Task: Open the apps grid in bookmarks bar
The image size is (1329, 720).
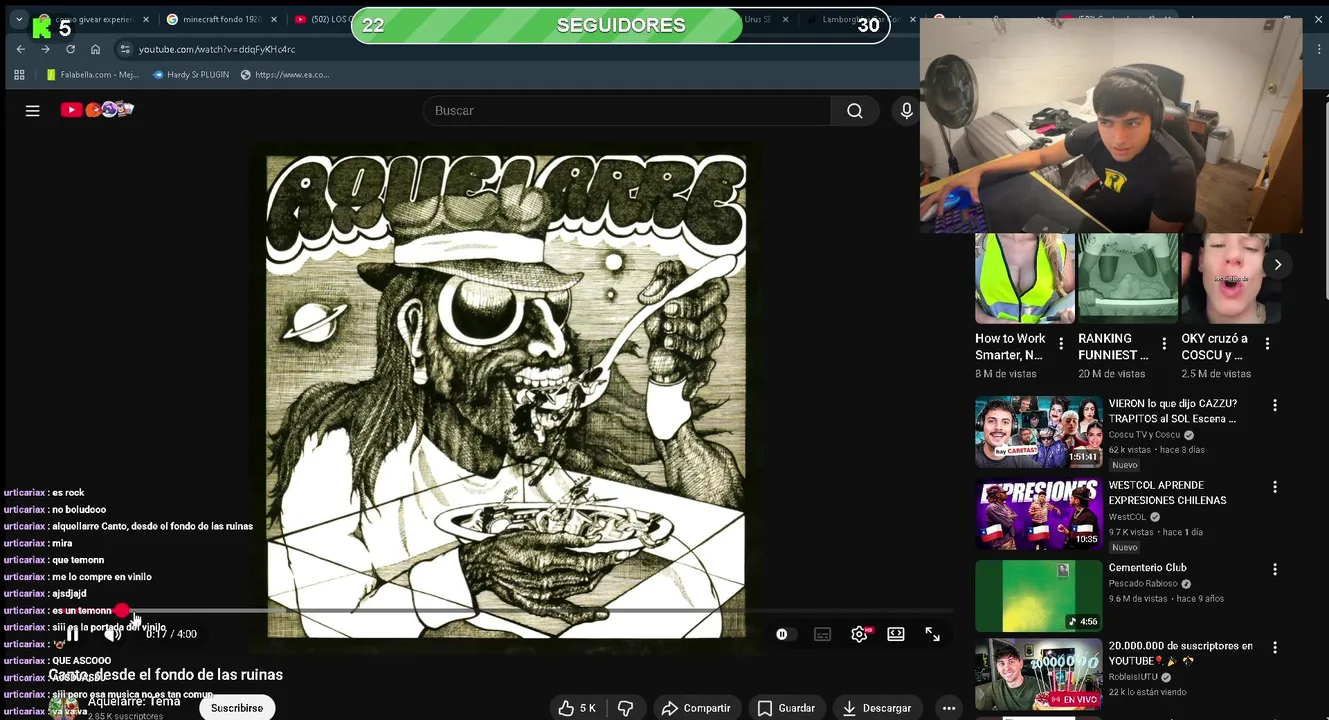Action: pyautogui.click(x=19, y=75)
